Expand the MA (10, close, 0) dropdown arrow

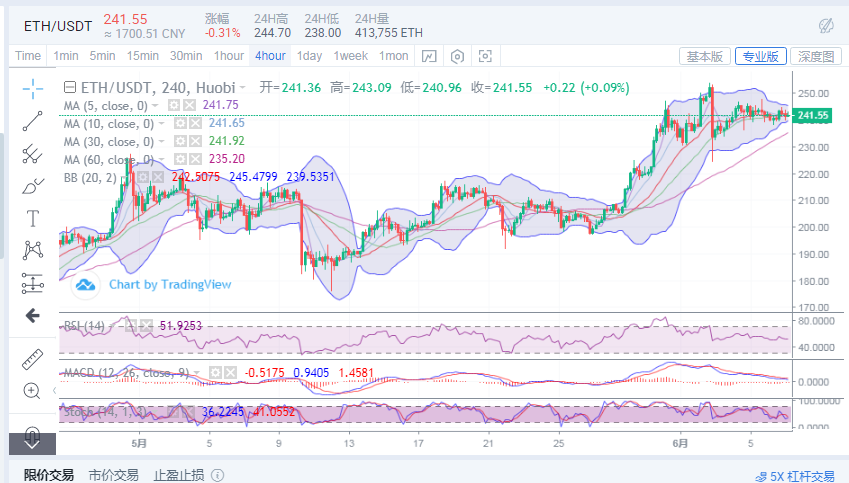point(162,123)
